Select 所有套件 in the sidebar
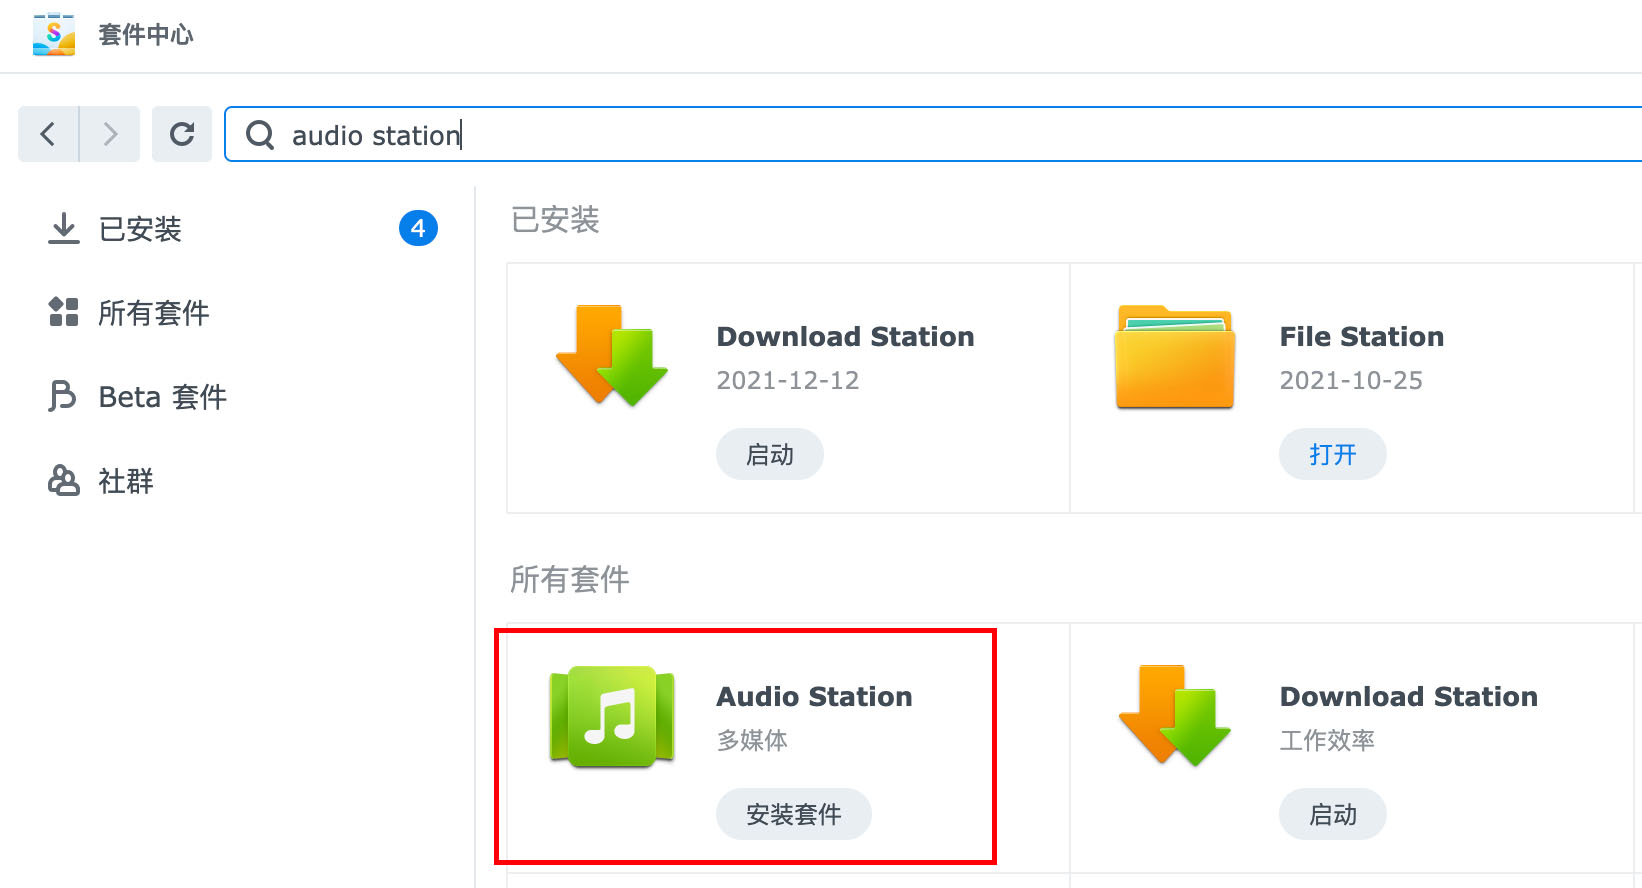 pyautogui.click(x=153, y=313)
